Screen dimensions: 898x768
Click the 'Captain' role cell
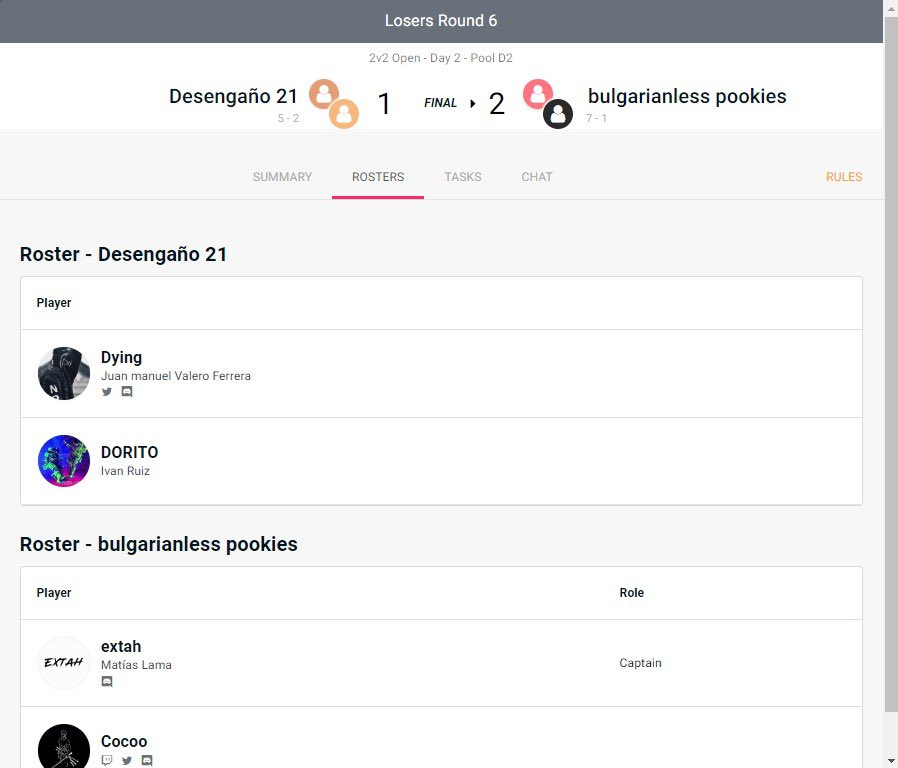[640, 663]
